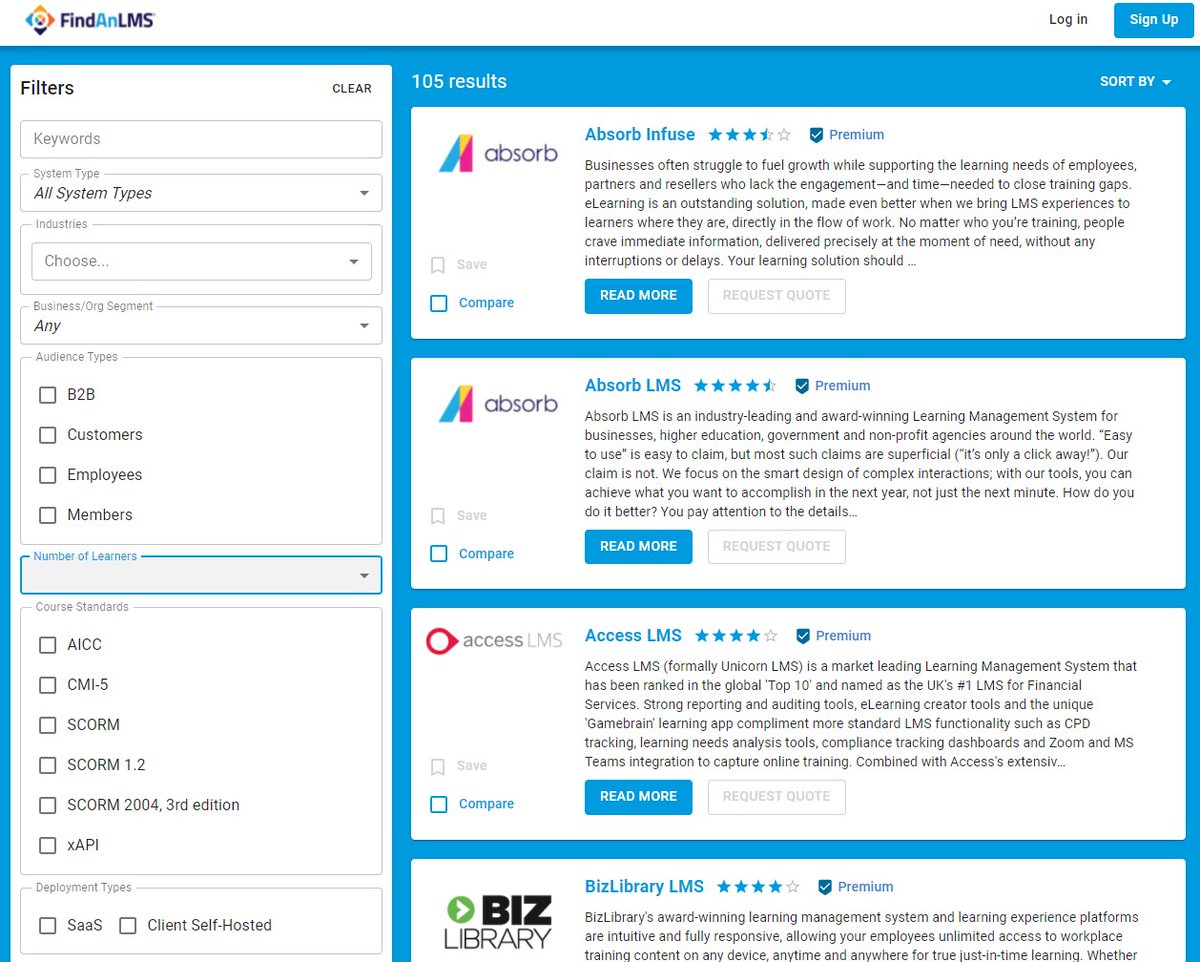This screenshot has height=962, width=1200.
Task: Click the Save bookmark icon for Absorb LMS
Action: (438, 516)
